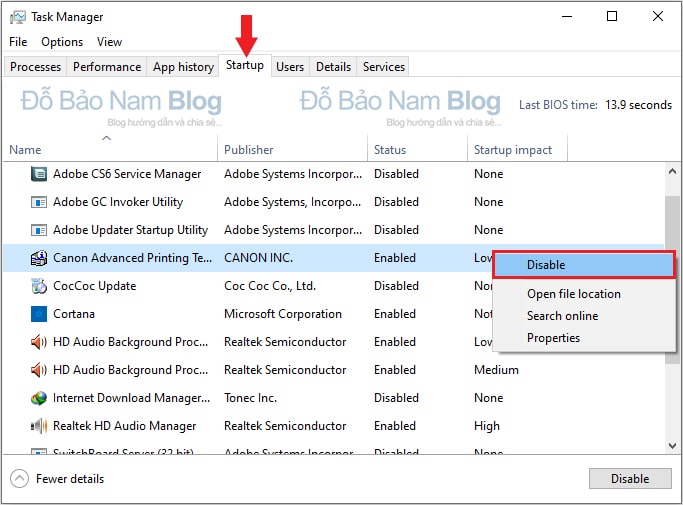The image size is (683, 505).
Task: Select the Adobe Updater Startup Utility name
Action: tap(130, 230)
